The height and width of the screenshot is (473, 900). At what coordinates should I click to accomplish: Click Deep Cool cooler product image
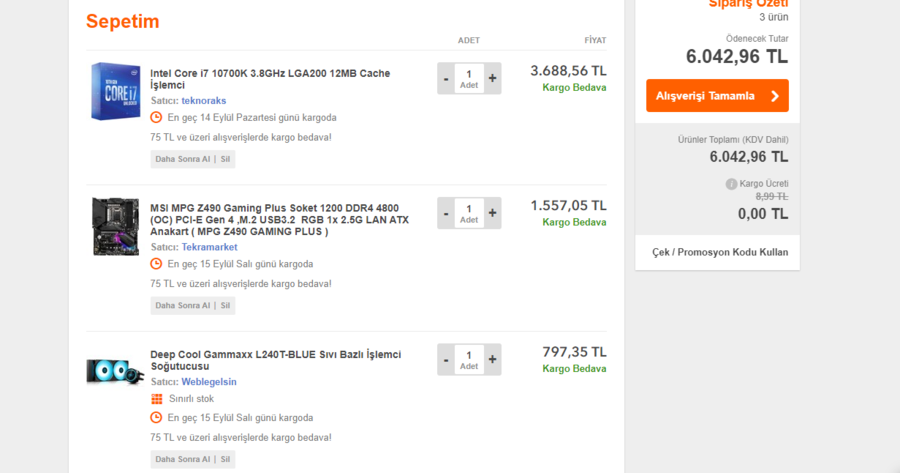click(115, 371)
